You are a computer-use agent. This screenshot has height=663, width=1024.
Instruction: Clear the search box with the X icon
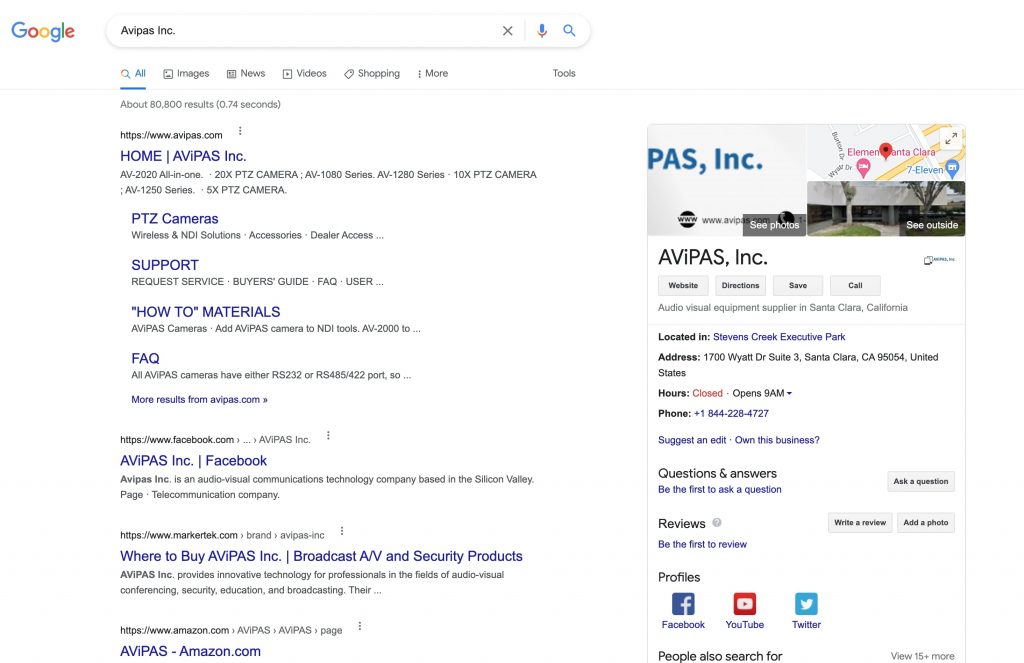tap(507, 31)
